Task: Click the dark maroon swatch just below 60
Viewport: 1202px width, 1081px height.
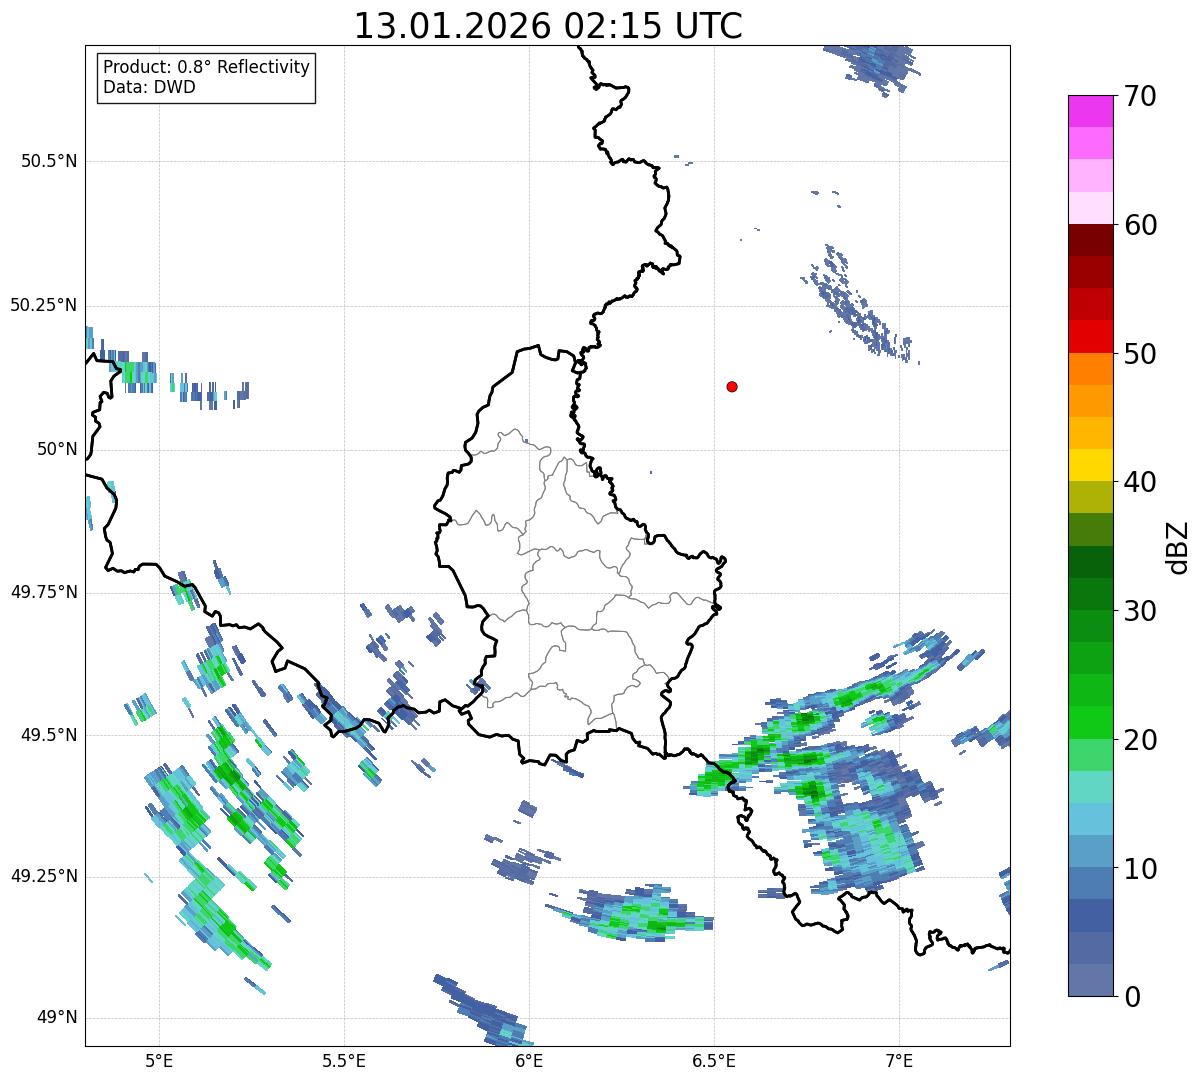Action: coord(1091,240)
